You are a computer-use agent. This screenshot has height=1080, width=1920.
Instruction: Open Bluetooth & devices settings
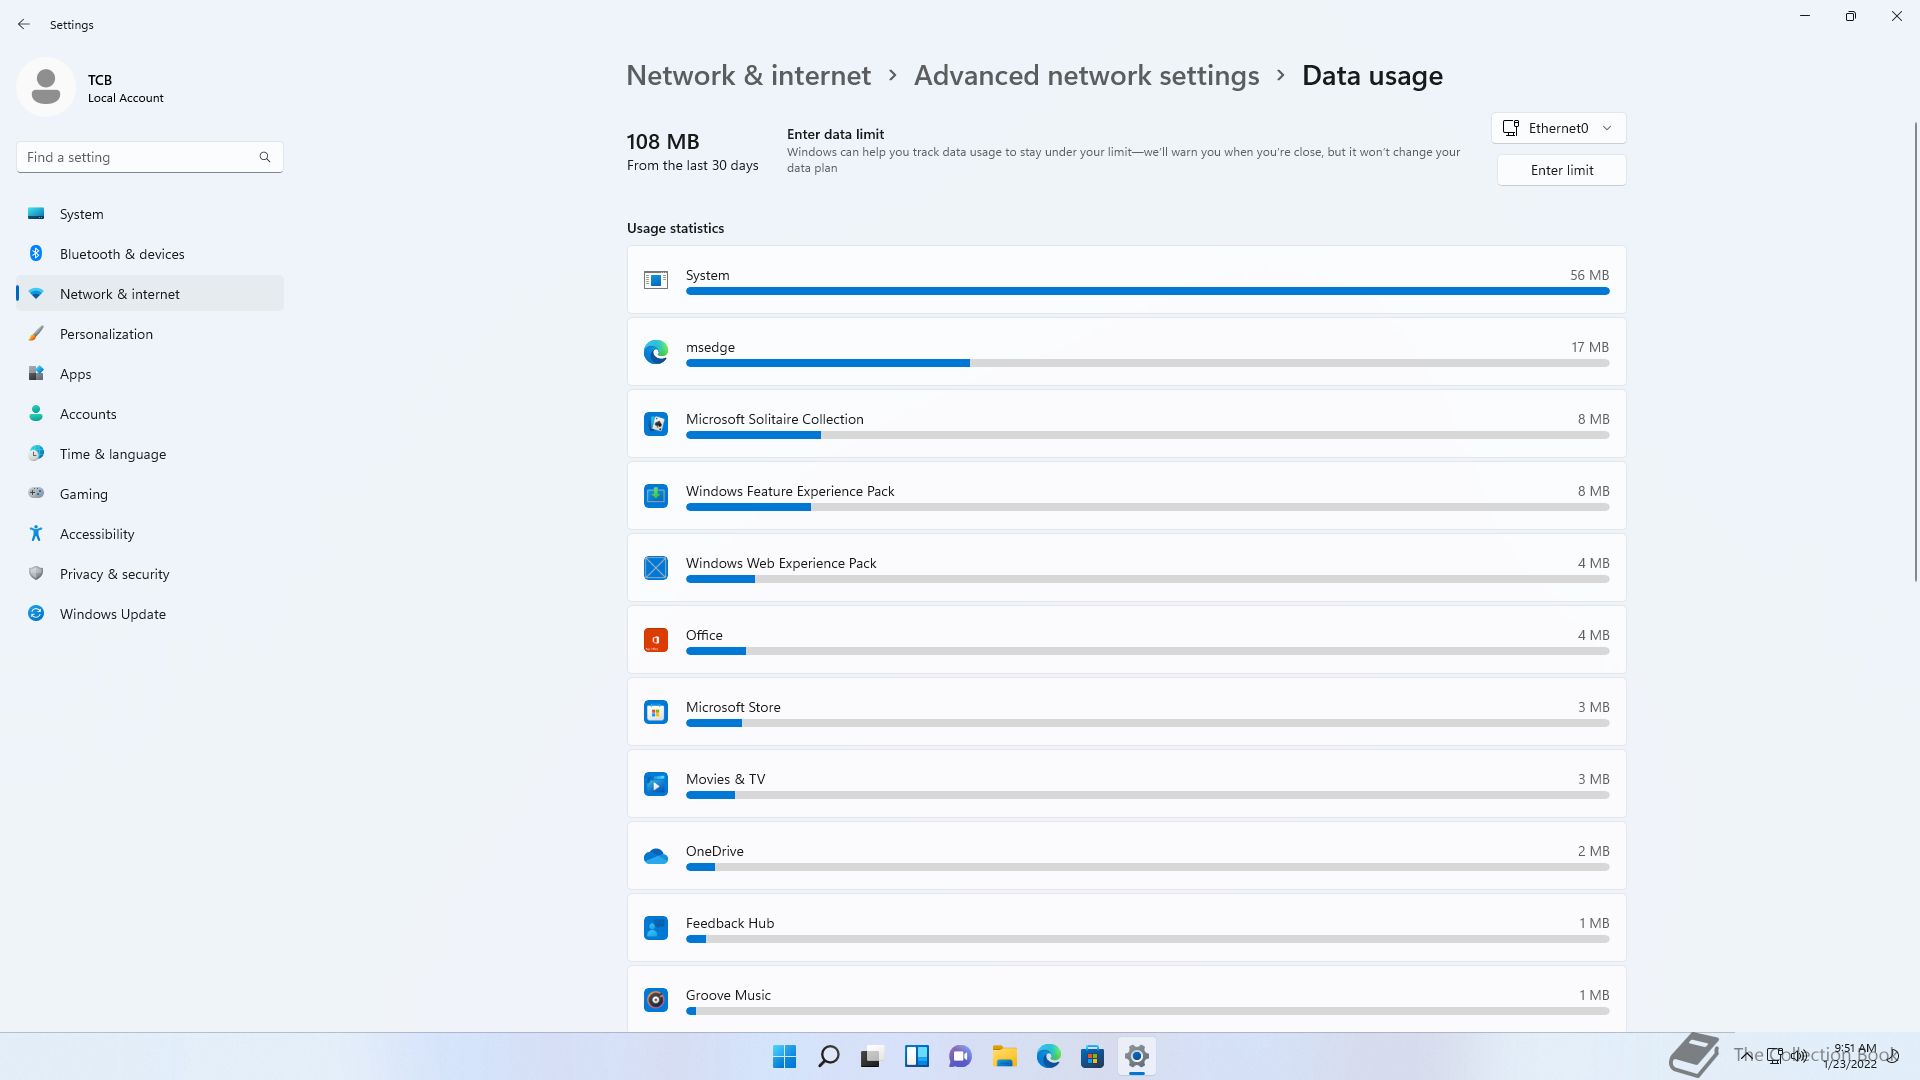point(150,254)
